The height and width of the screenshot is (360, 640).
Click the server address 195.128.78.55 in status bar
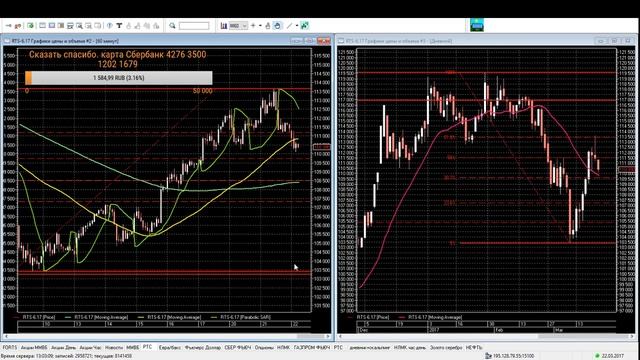tap(513, 356)
